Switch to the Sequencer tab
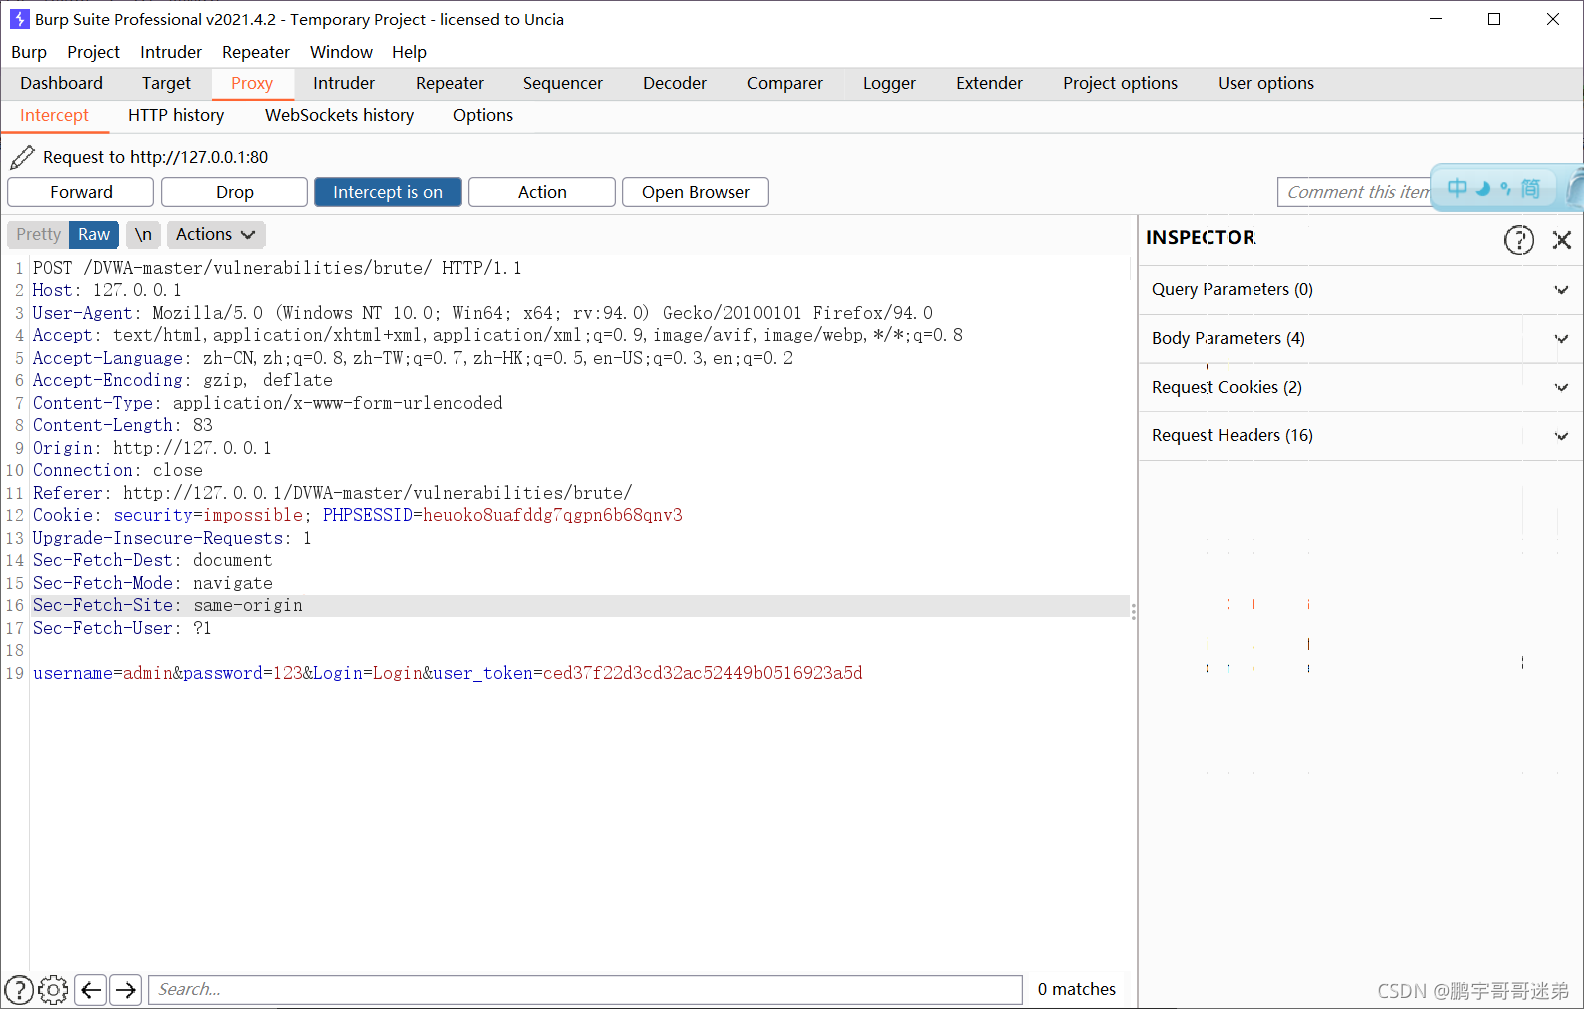Screen dimensions: 1584x1009 pyautogui.click(x=563, y=83)
